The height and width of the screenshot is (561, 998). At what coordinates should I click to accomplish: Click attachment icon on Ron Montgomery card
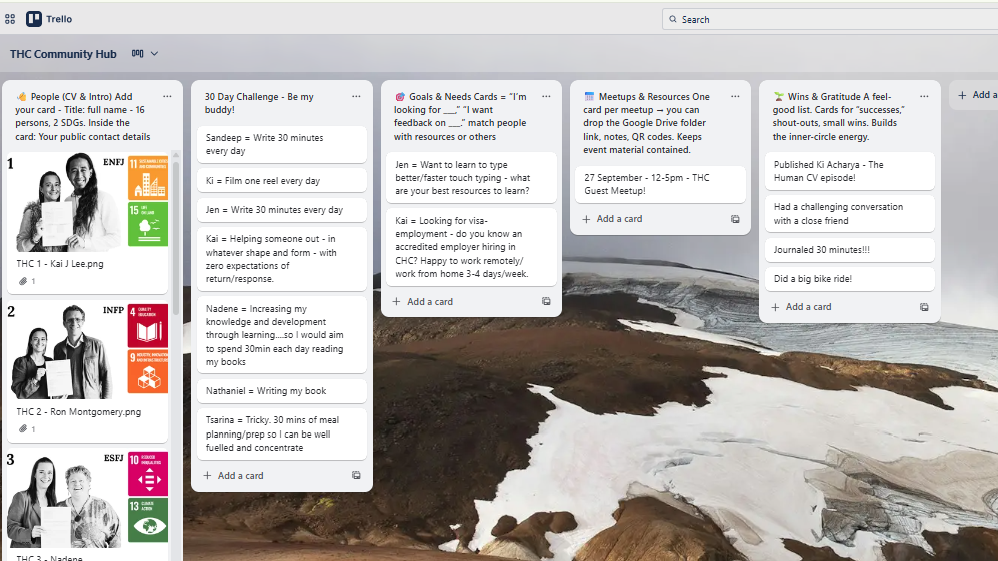[24, 429]
